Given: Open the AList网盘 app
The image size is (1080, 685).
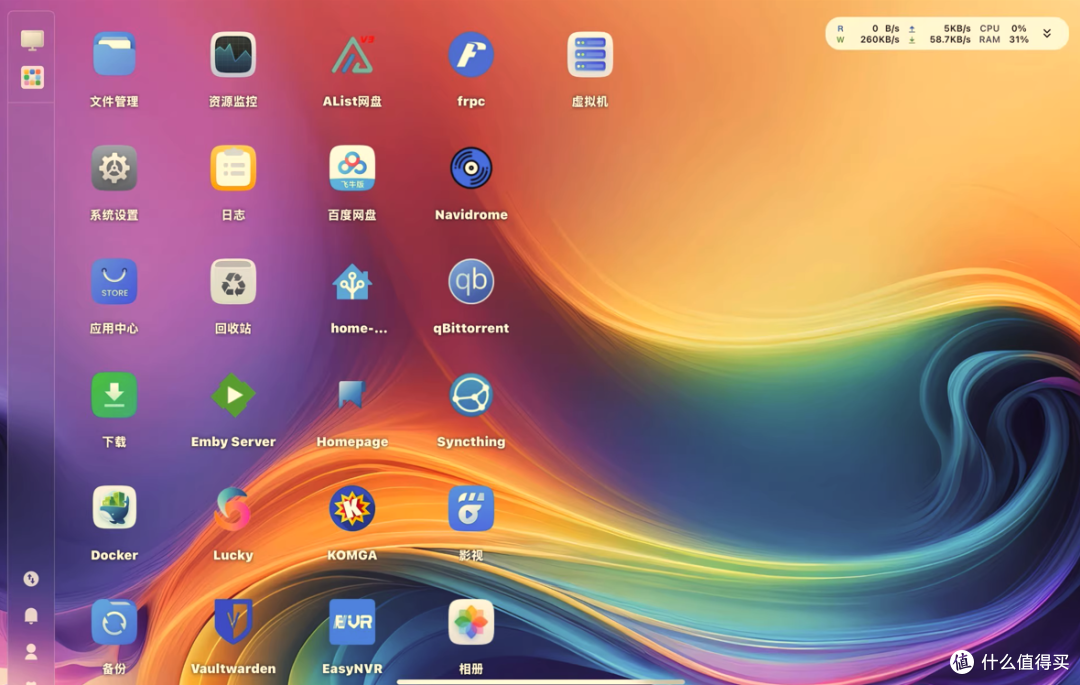Looking at the screenshot, I should (352, 54).
